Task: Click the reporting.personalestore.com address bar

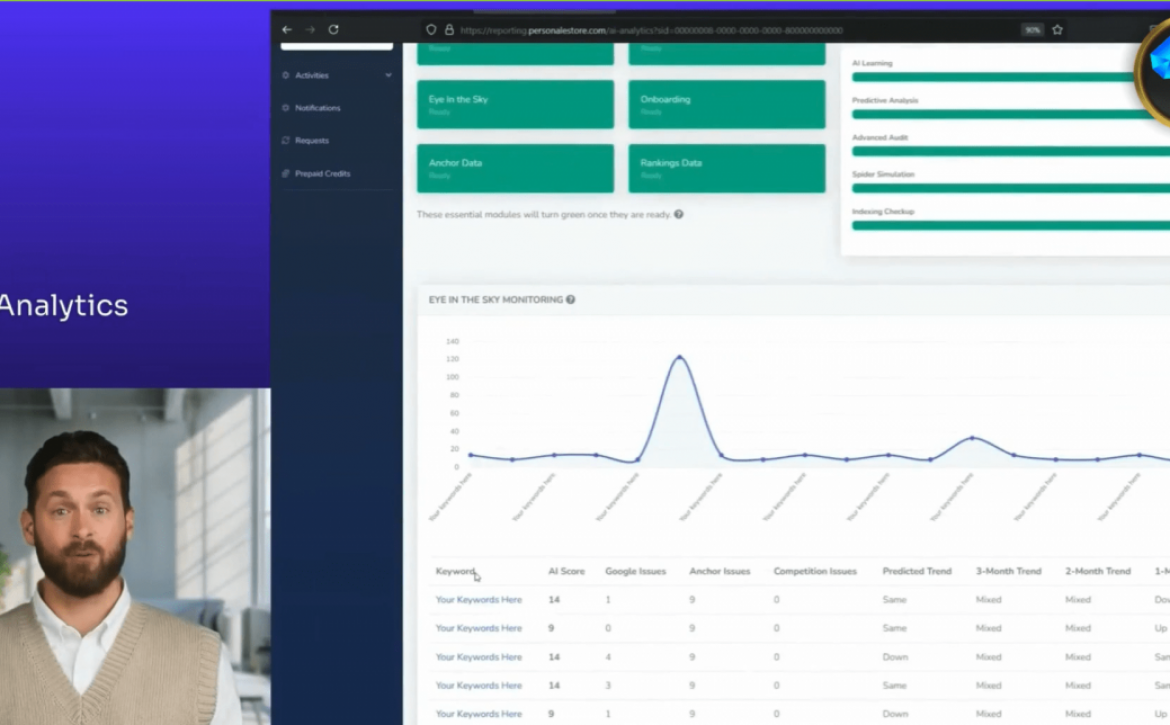Action: click(x=651, y=31)
